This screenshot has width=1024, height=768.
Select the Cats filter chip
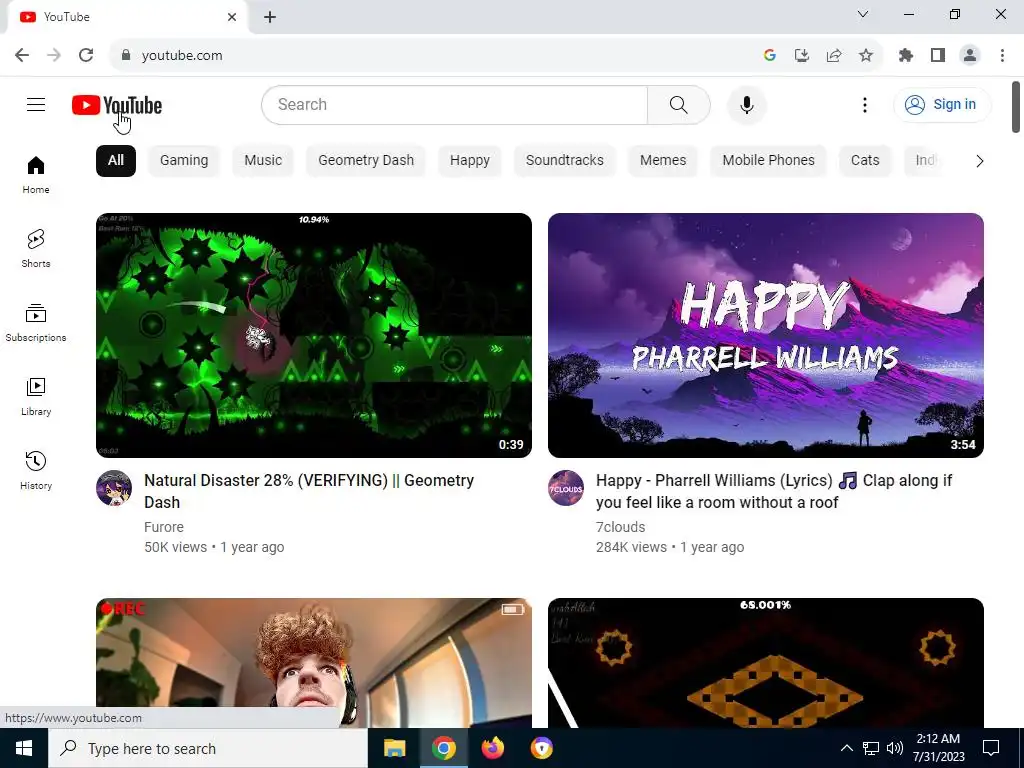point(865,161)
